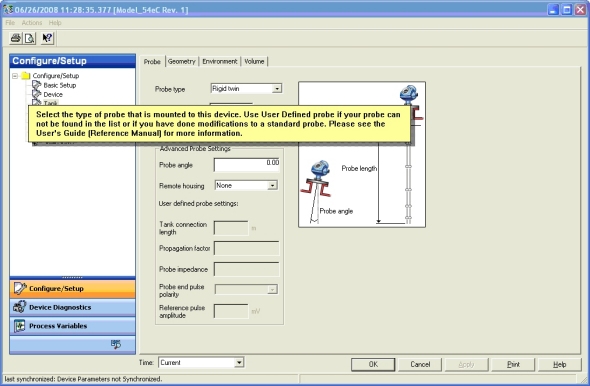This screenshot has height=386, width=590.
Task: Click the Cancel button
Action: 420,364
